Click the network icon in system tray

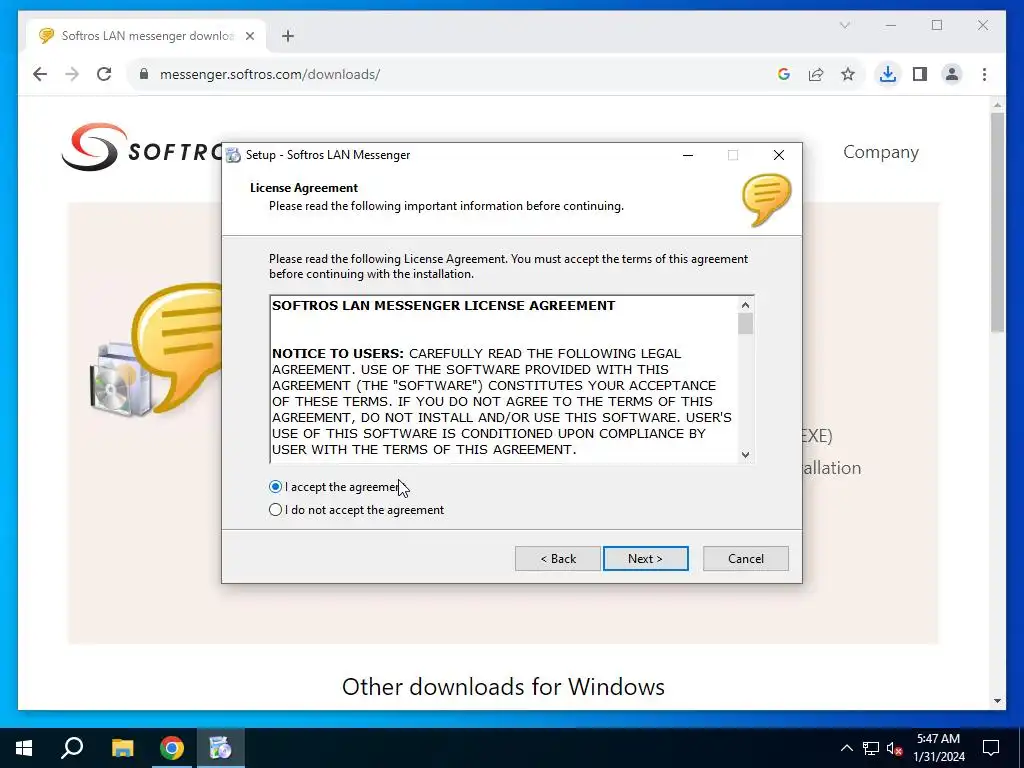pos(871,748)
